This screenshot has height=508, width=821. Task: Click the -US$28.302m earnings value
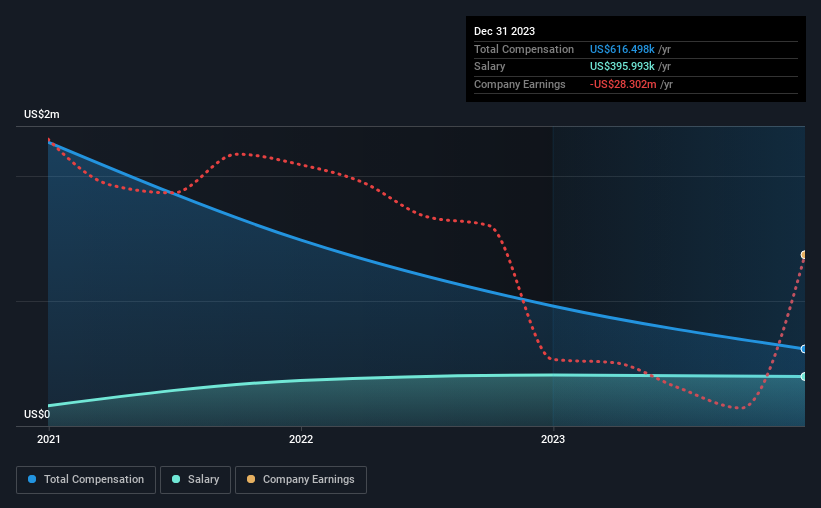pos(623,84)
